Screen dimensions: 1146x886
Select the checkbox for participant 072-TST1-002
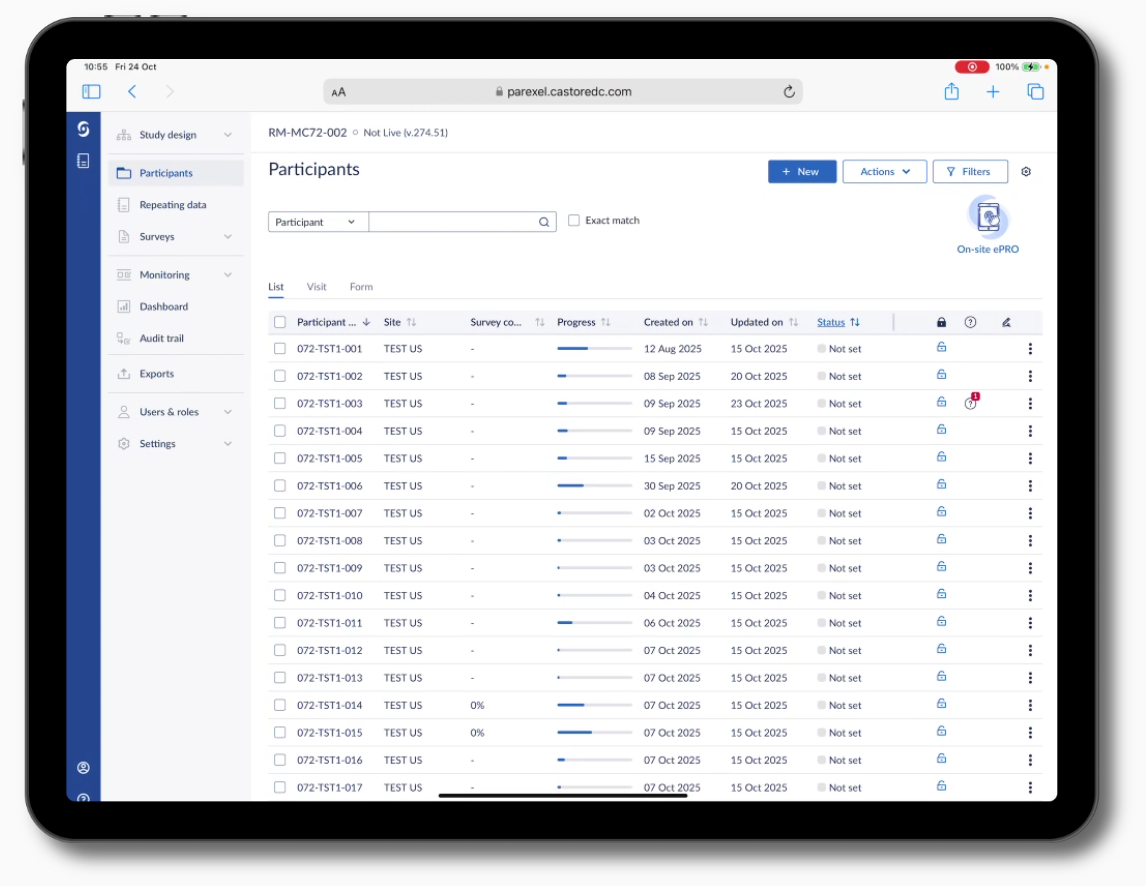click(x=280, y=376)
